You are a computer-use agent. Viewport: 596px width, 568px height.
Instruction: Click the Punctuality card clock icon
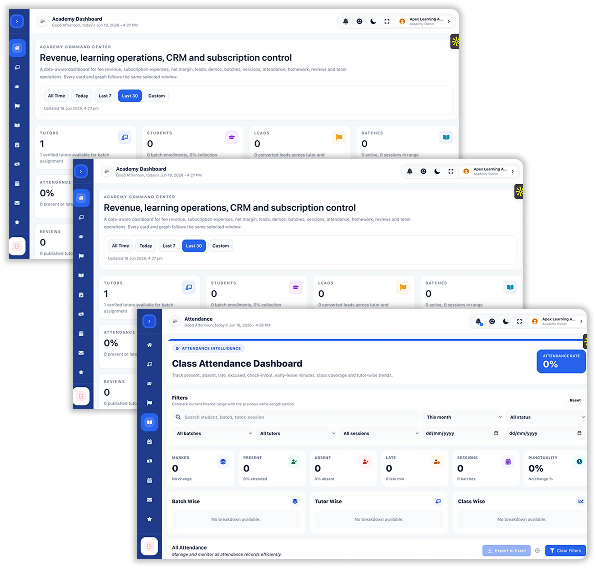[x=579, y=462]
